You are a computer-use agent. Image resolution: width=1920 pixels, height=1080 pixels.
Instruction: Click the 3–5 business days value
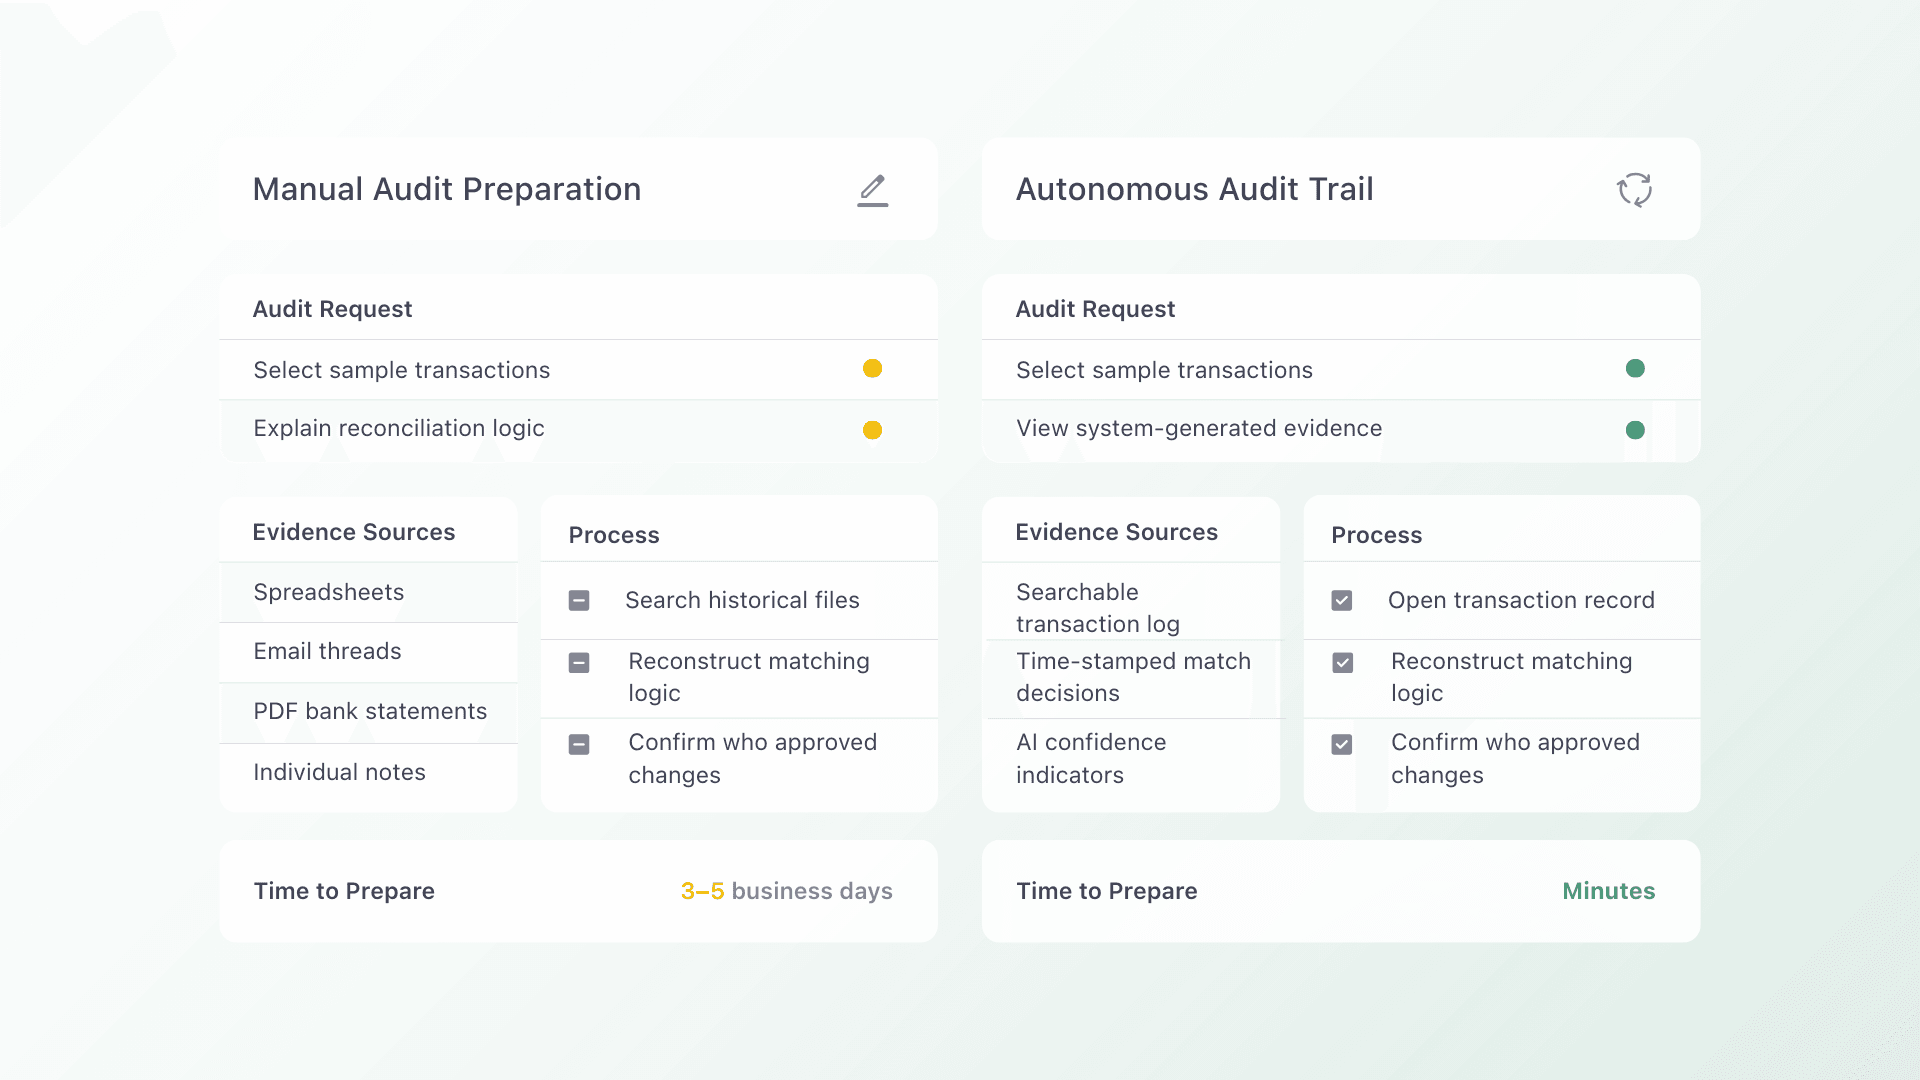(786, 891)
